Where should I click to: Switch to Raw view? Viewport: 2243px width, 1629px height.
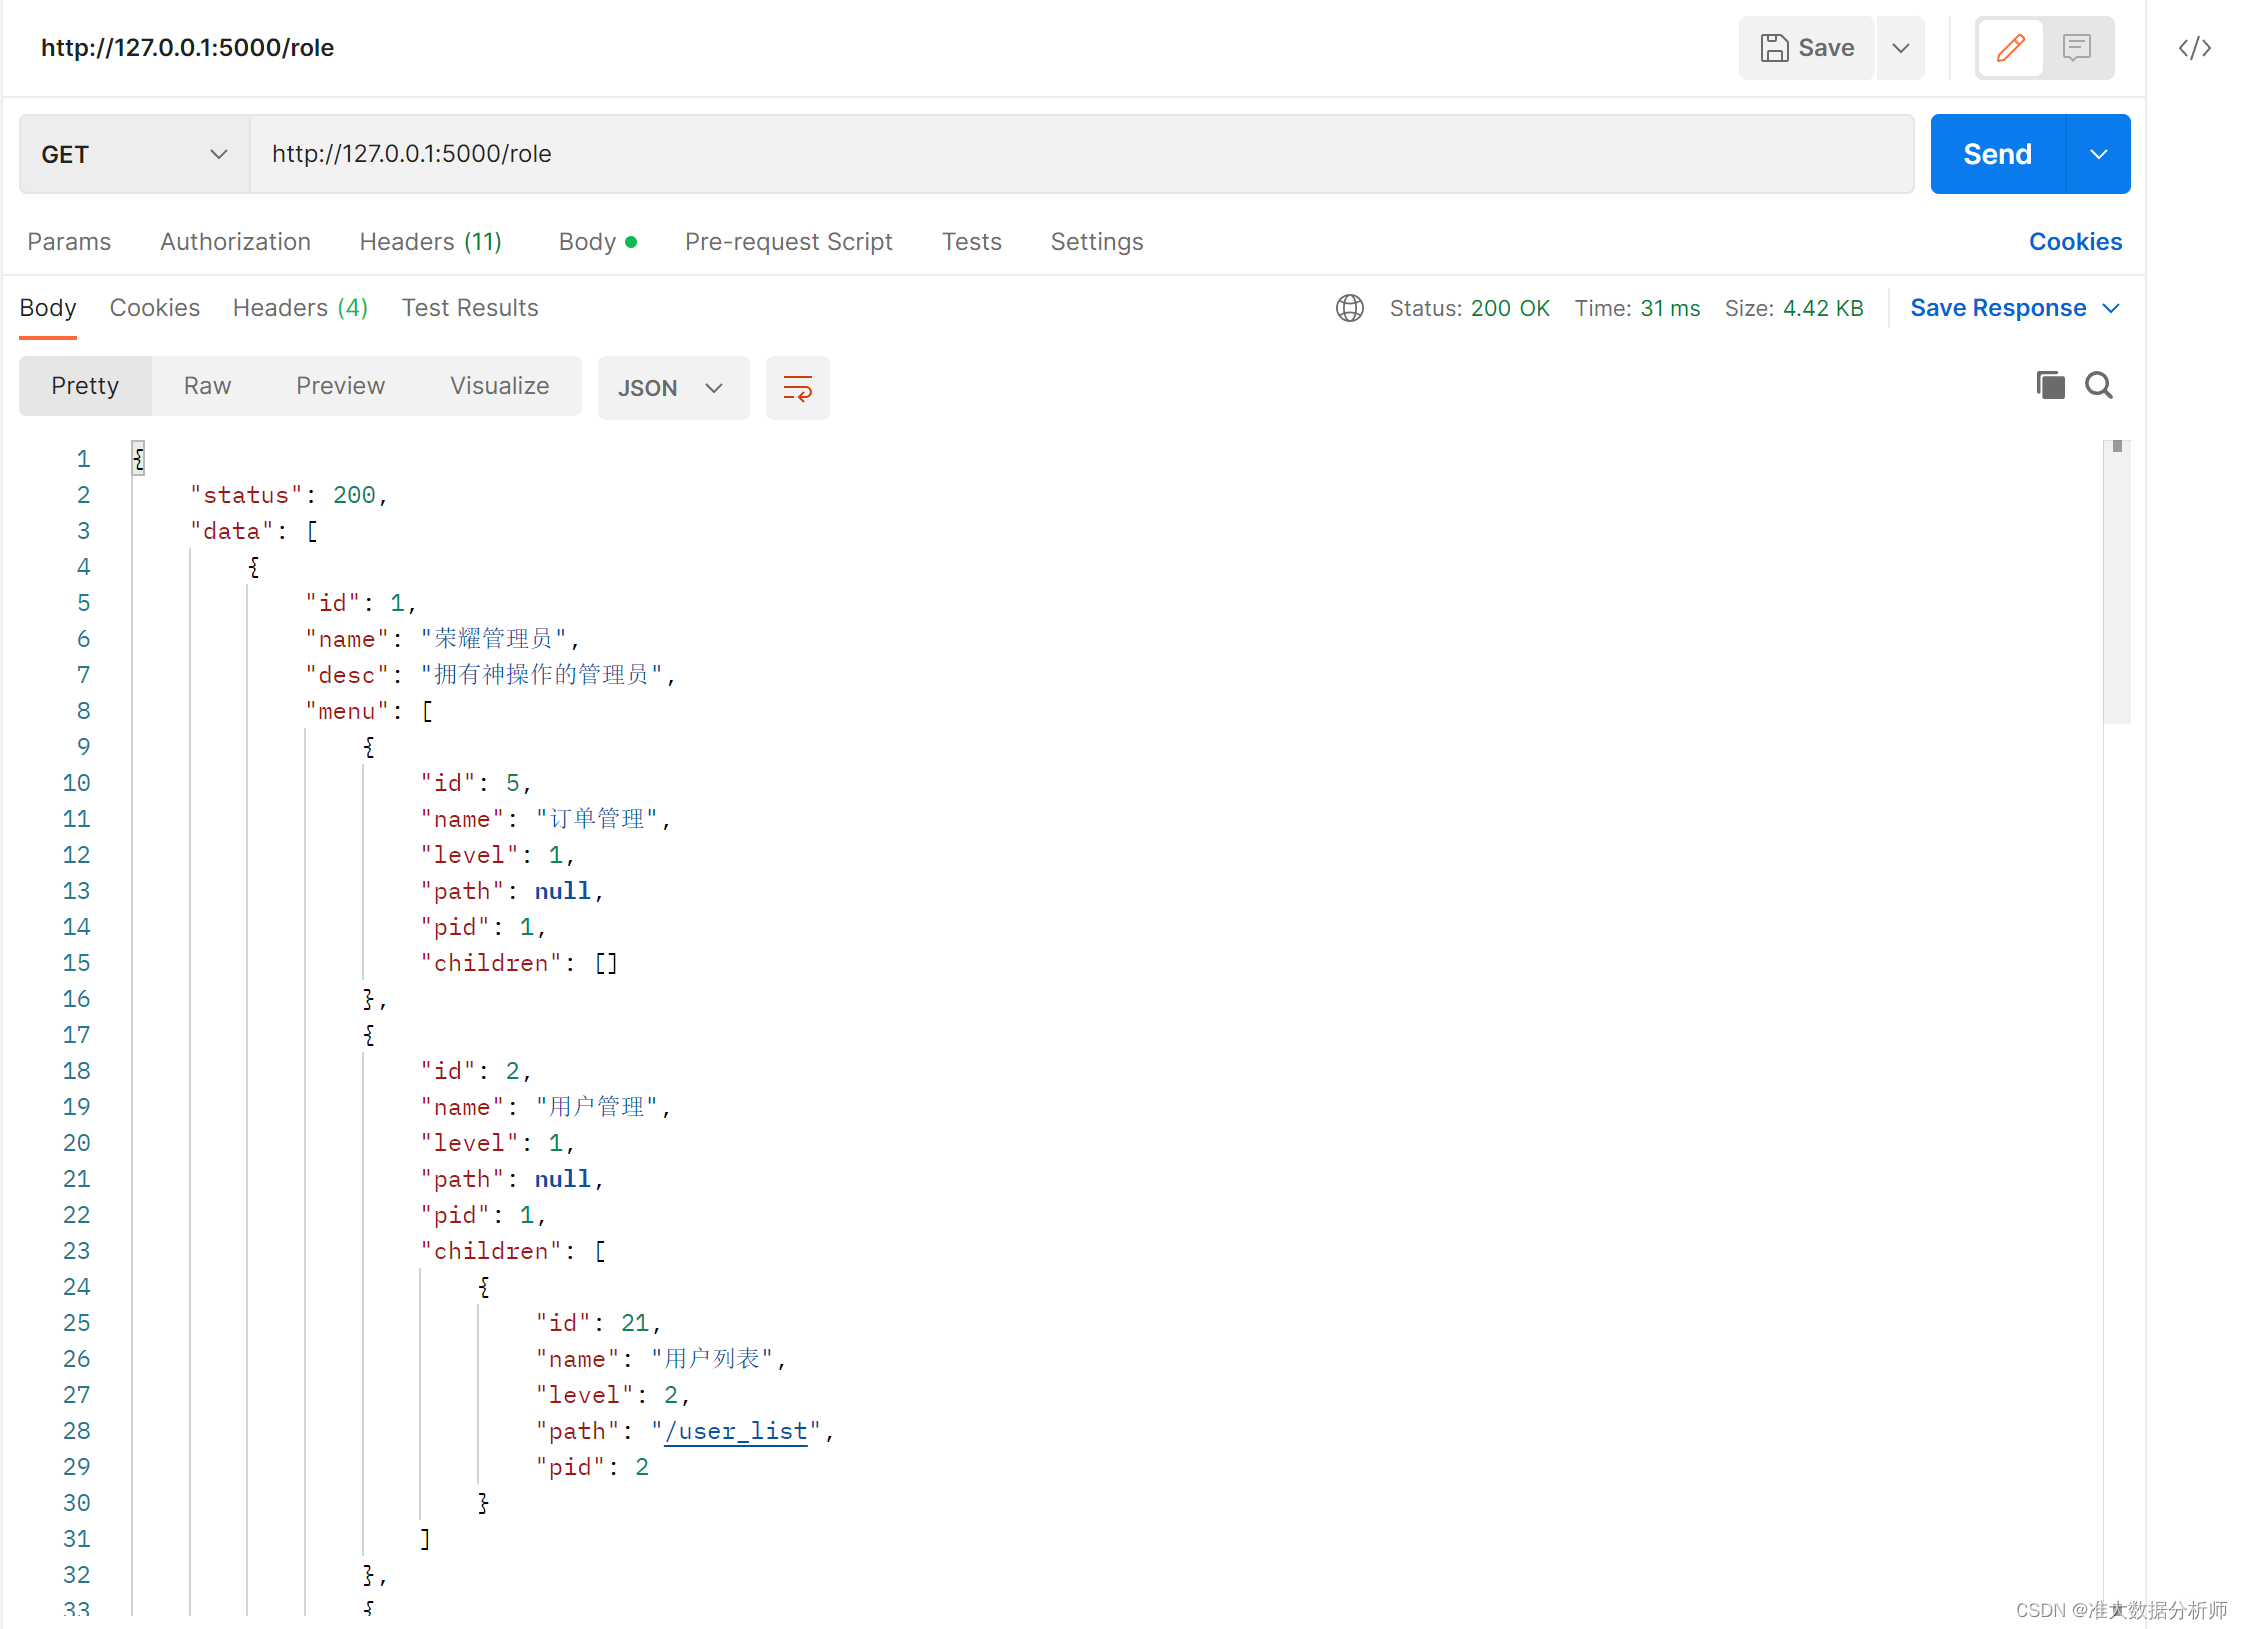(x=207, y=386)
